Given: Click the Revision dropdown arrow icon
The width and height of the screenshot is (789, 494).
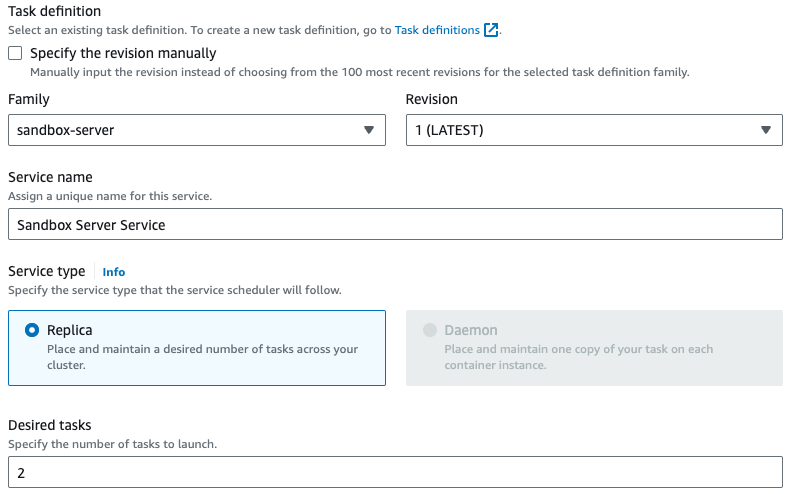Looking at the screenshot, I should pos(765,130).
